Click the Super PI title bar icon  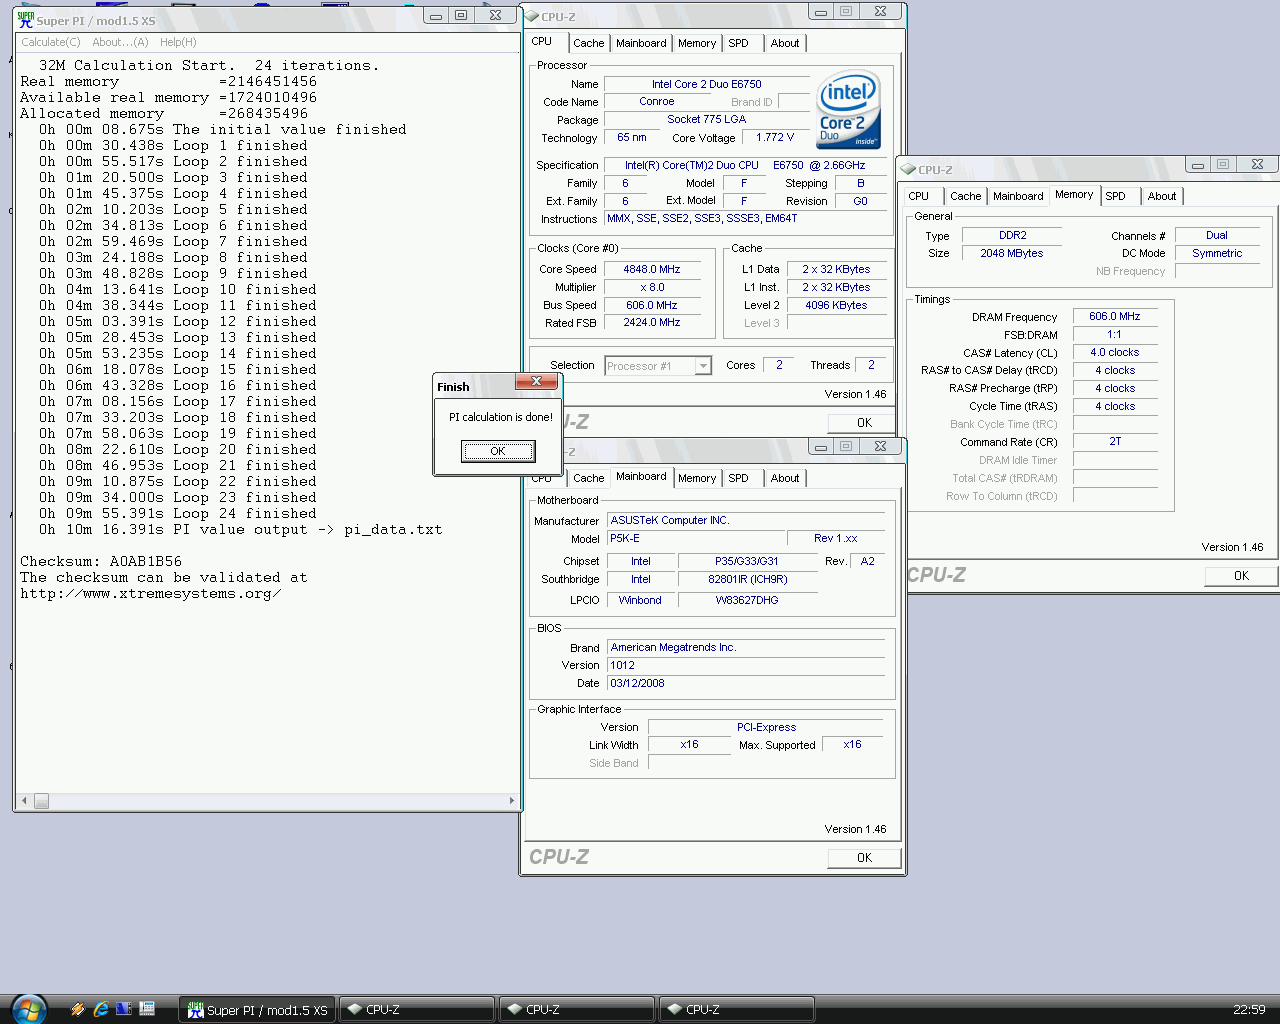[26, 19]
